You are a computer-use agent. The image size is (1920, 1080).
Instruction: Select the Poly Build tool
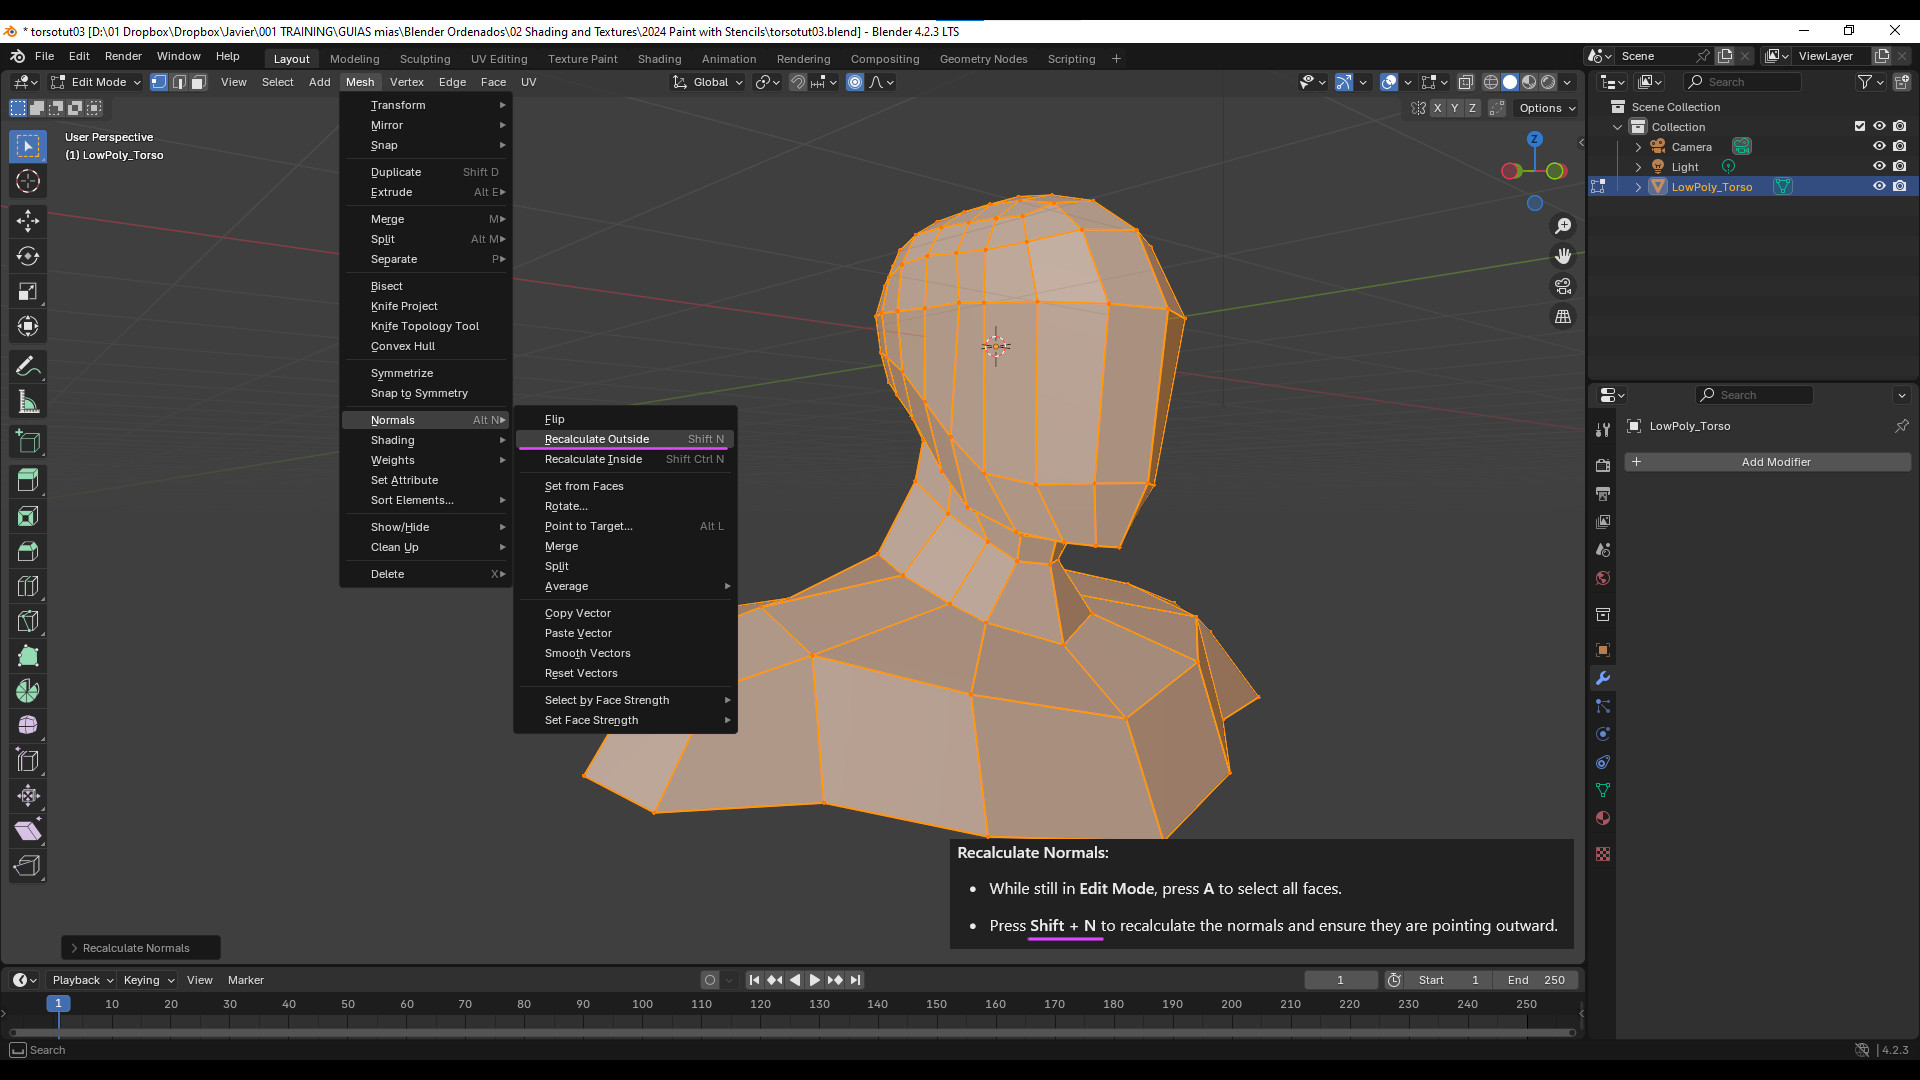coord(28,656)
